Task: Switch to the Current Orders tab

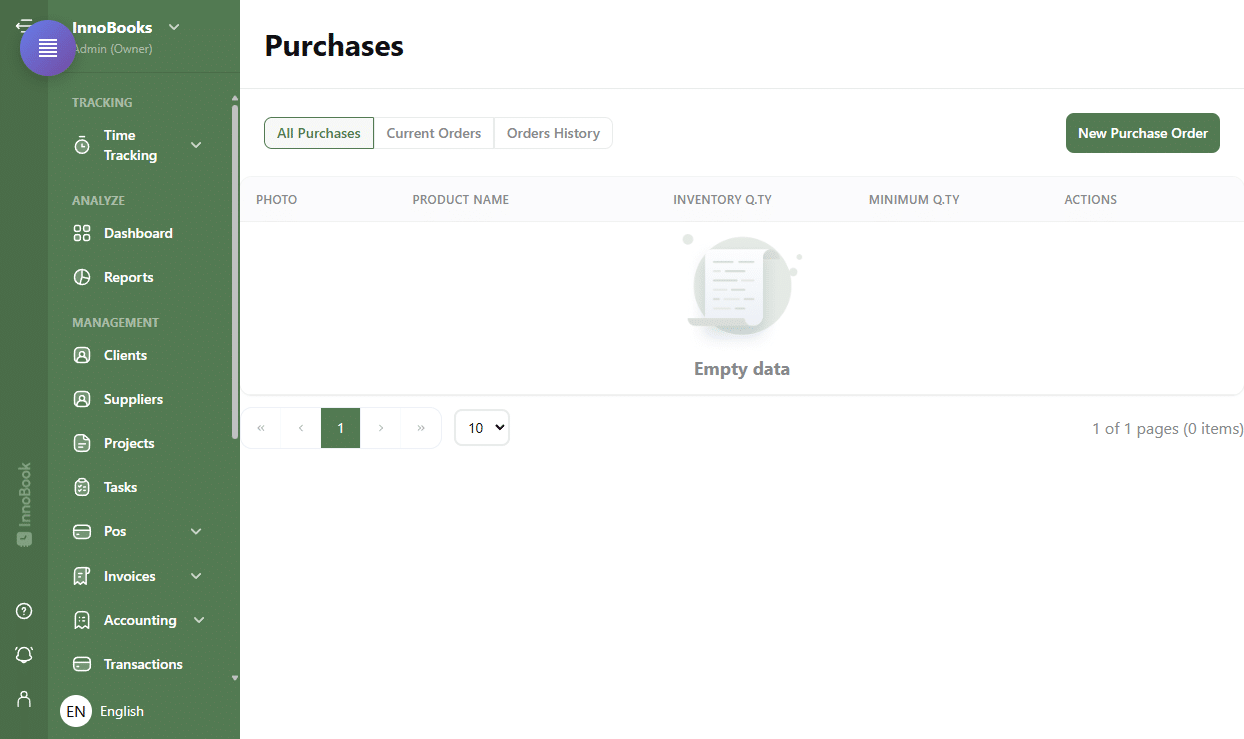Action: [x=434, y=133]
